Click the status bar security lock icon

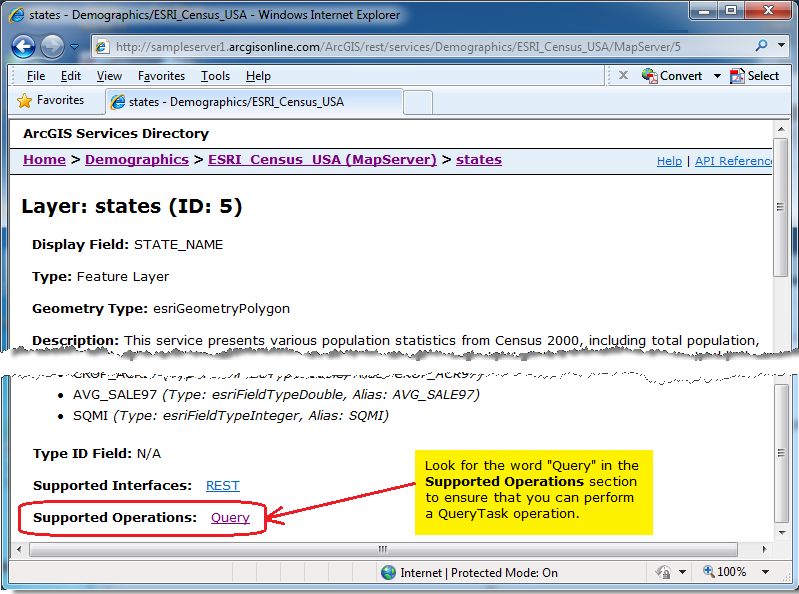663,572
